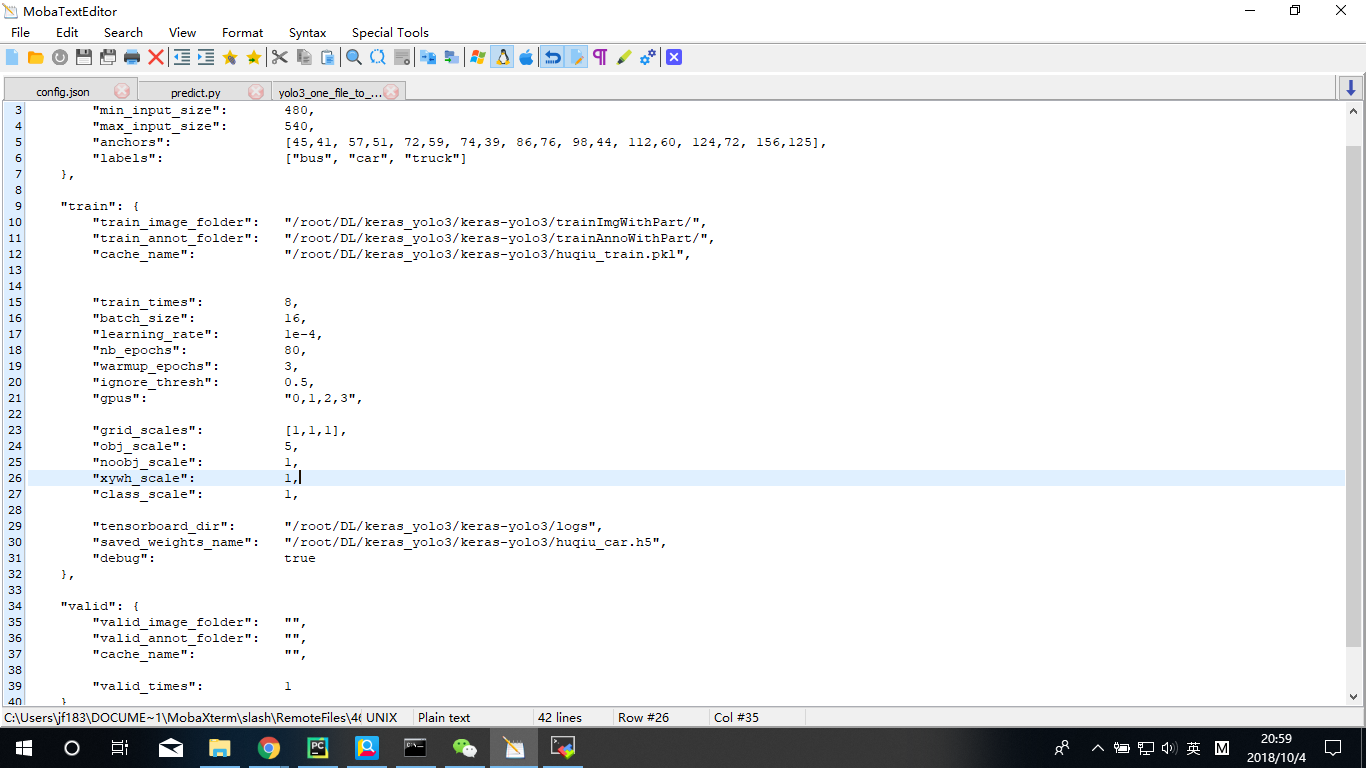1366x768 pixels.
Task: Click the "learning_rate" key in the editor
Action: [155, 334]
